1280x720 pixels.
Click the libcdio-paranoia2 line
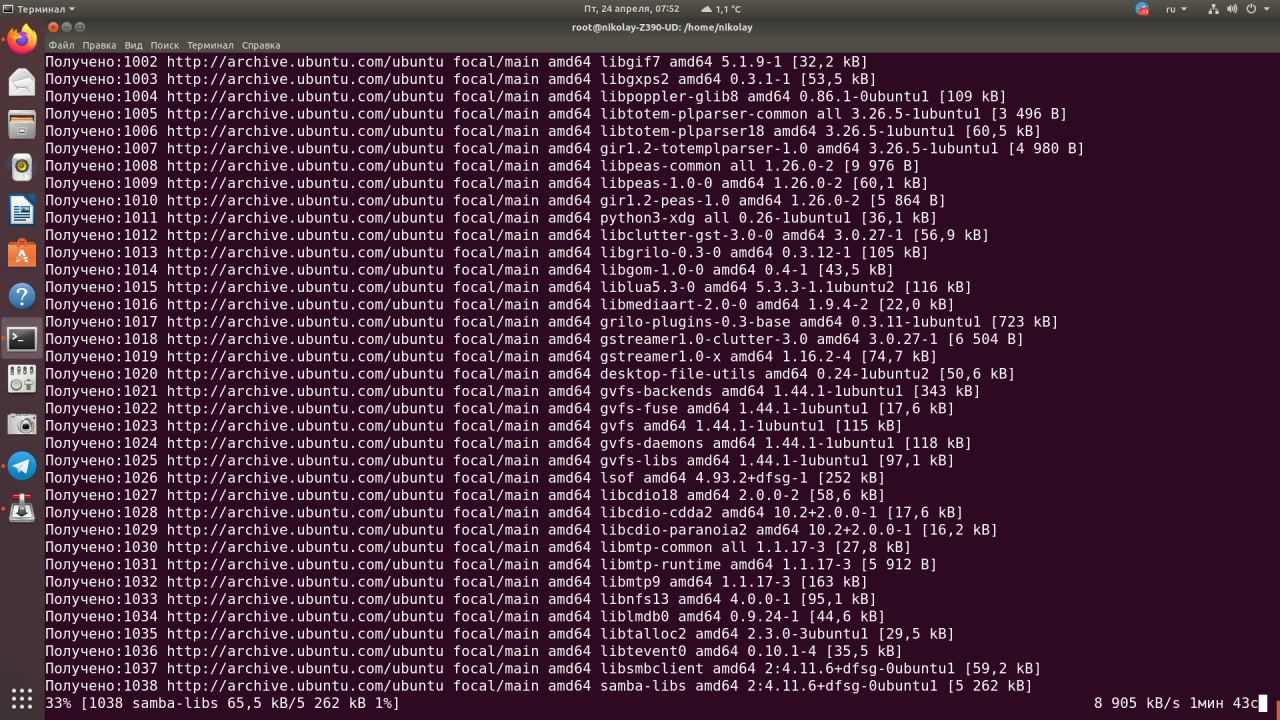tap(522, 530)
